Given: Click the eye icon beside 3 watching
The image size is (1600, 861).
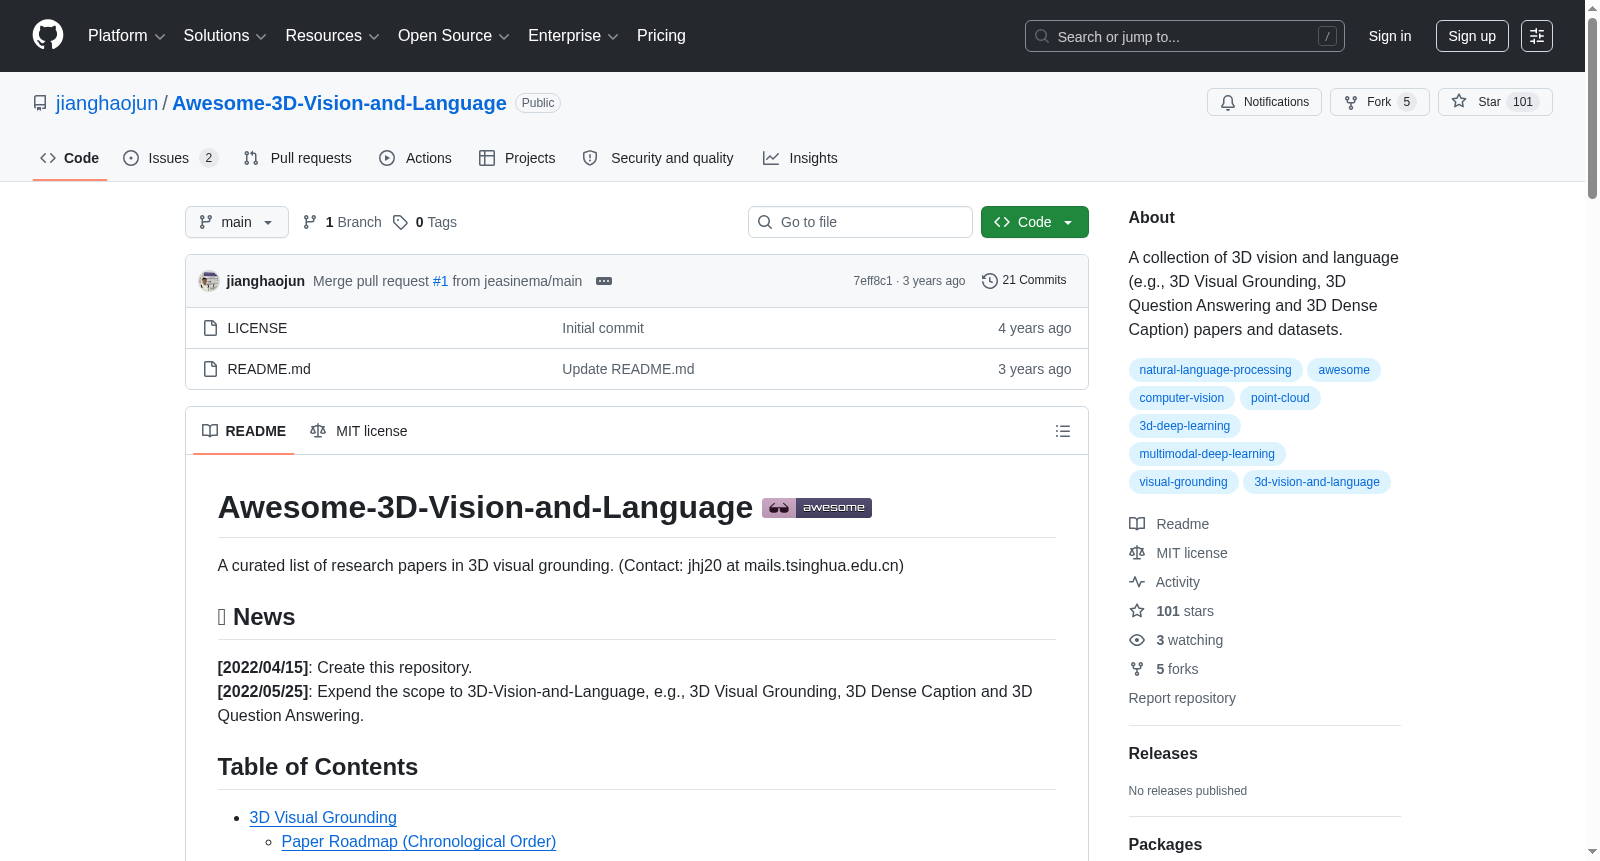Looking at the screenshot, I should click(x=1137, y=640).
